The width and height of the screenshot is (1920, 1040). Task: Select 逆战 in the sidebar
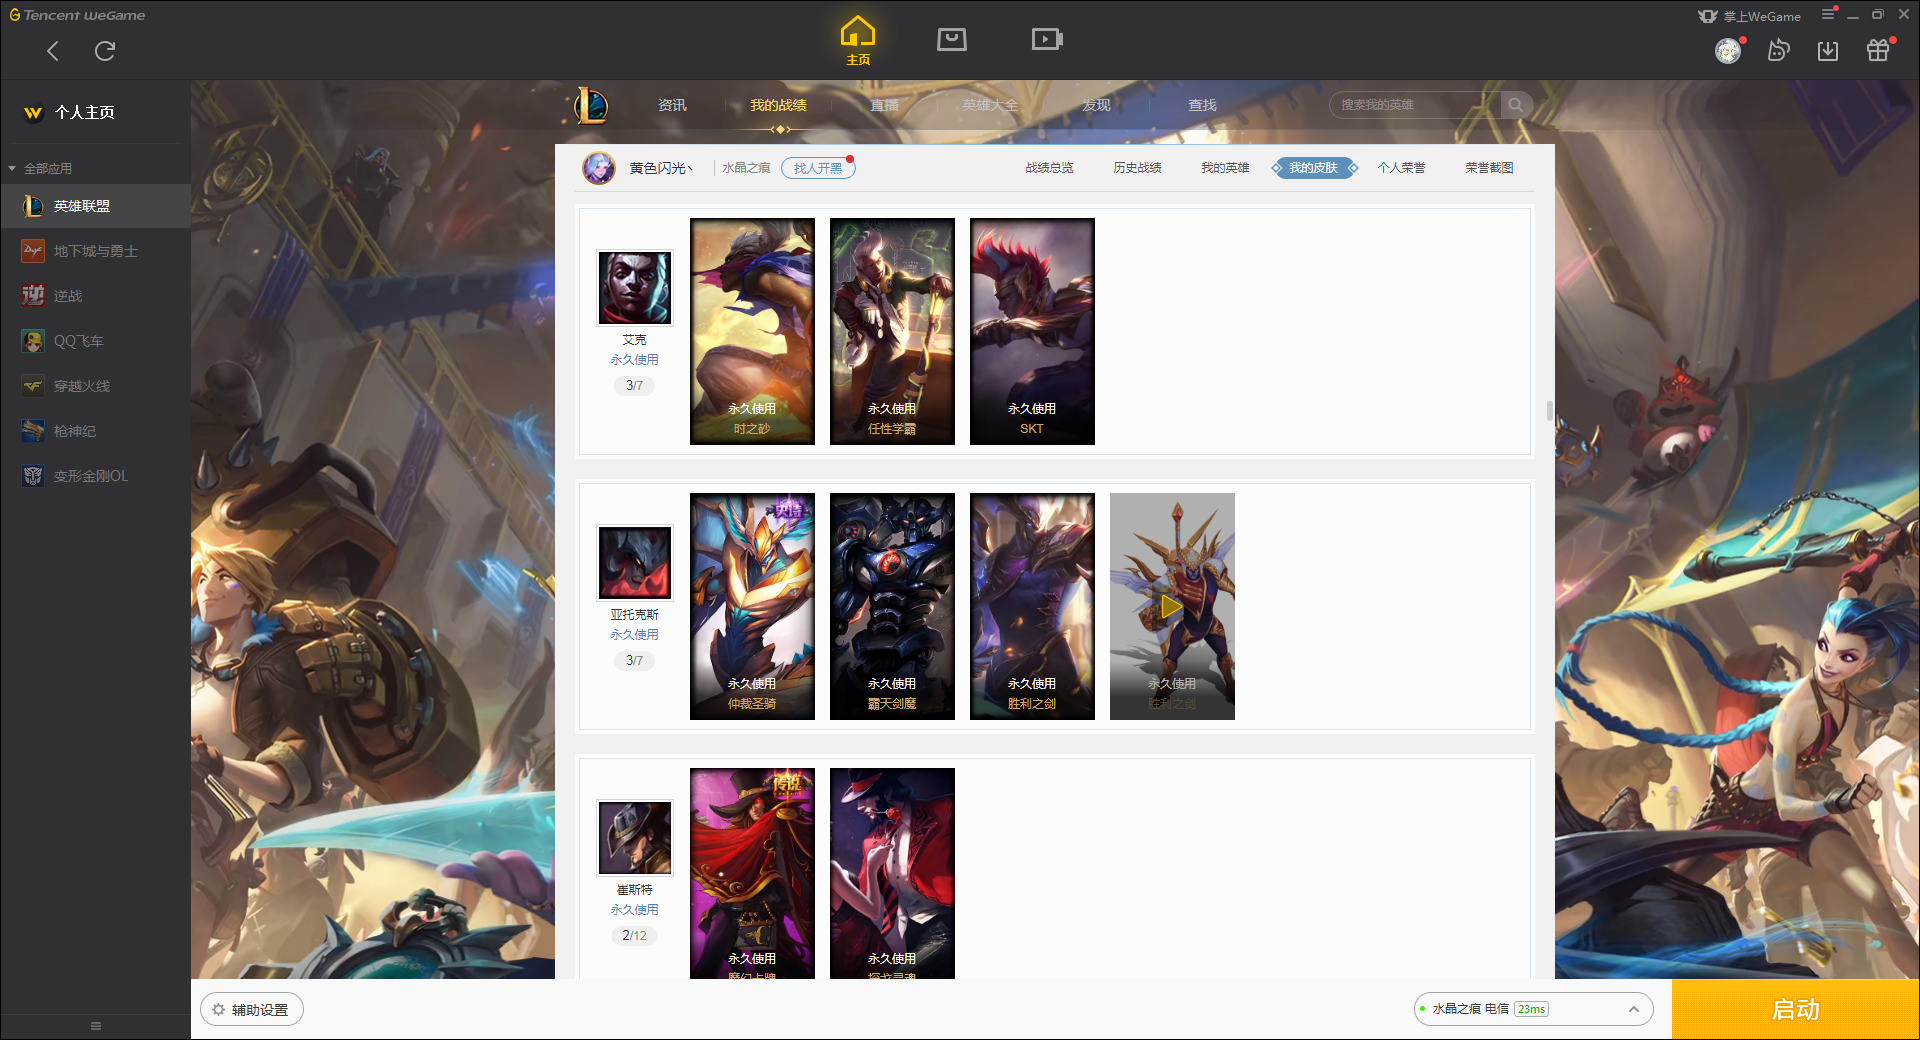pos(95,296)
